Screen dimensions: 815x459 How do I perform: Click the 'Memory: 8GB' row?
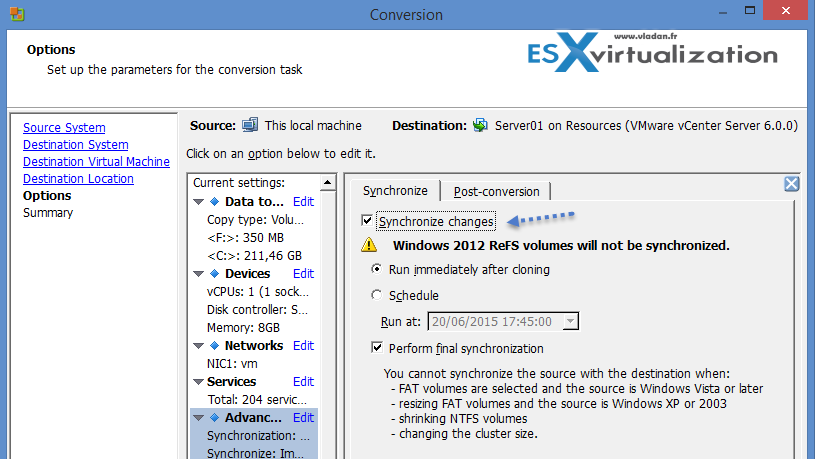point(243,327)
